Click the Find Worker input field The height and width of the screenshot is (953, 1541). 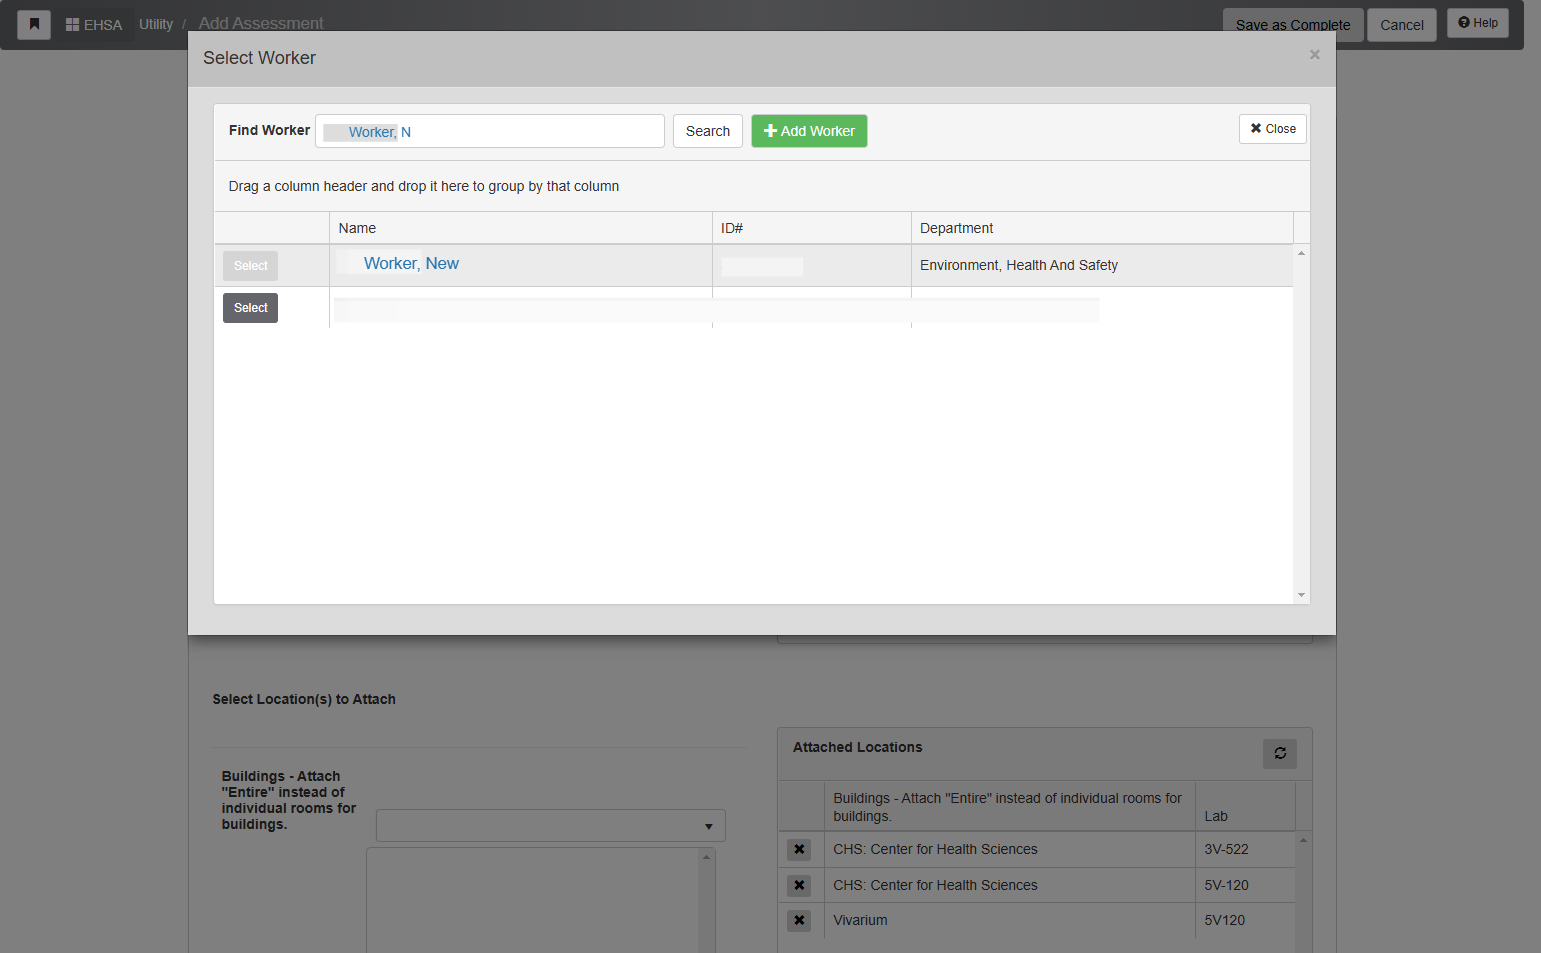490,131
